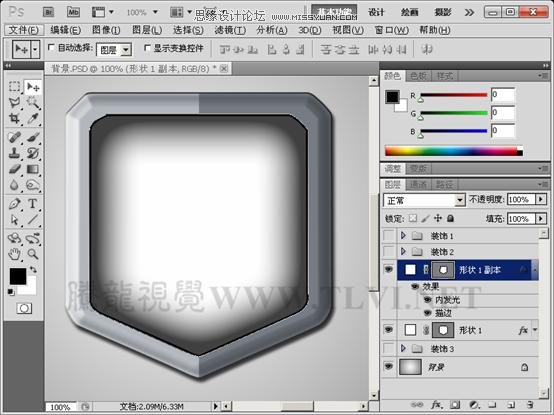
Task: Create new adjustment layer
Action: coord(474,404)
